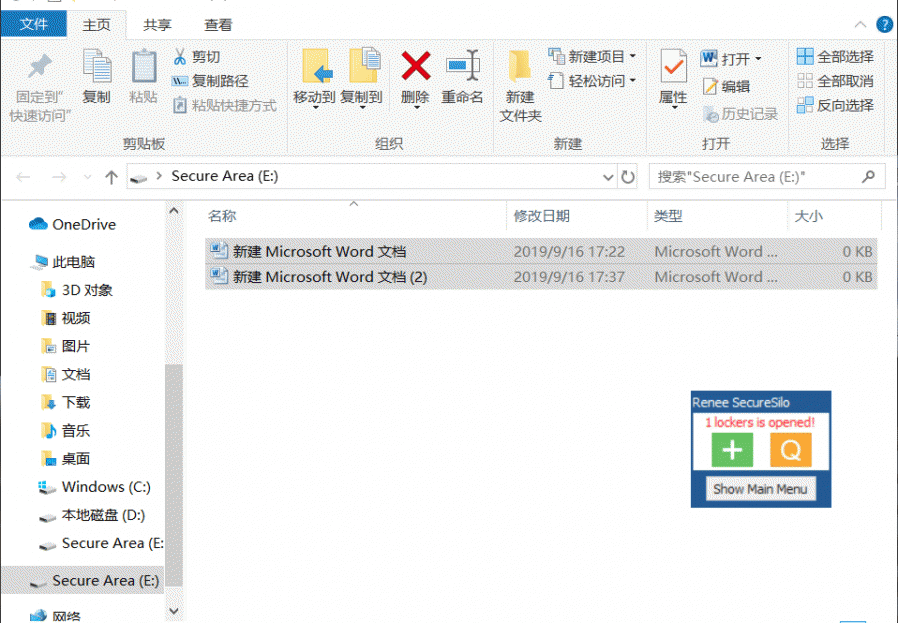Click Select All (全部选择) in ribbon
Screen dimensions: 898x623
835,57
